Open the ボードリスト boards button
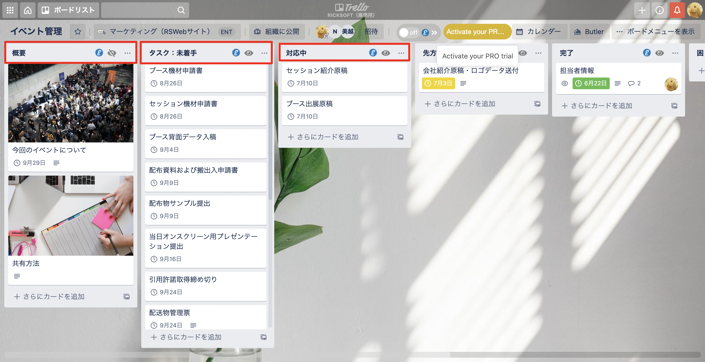This screenshot has height=362, width=705. (x=69, y=10)
